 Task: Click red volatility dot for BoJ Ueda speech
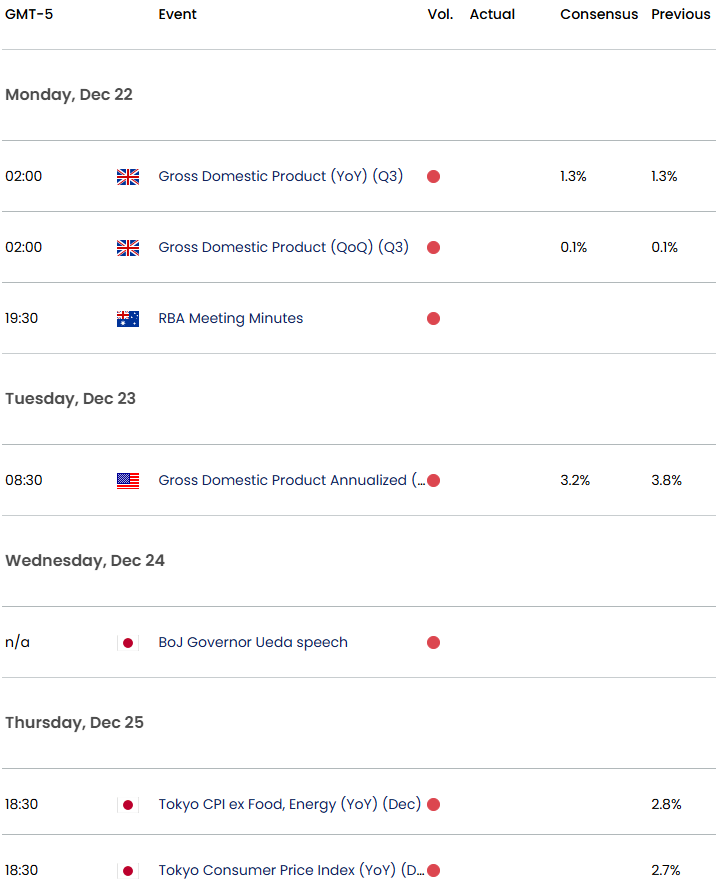[x=433, y=643]
